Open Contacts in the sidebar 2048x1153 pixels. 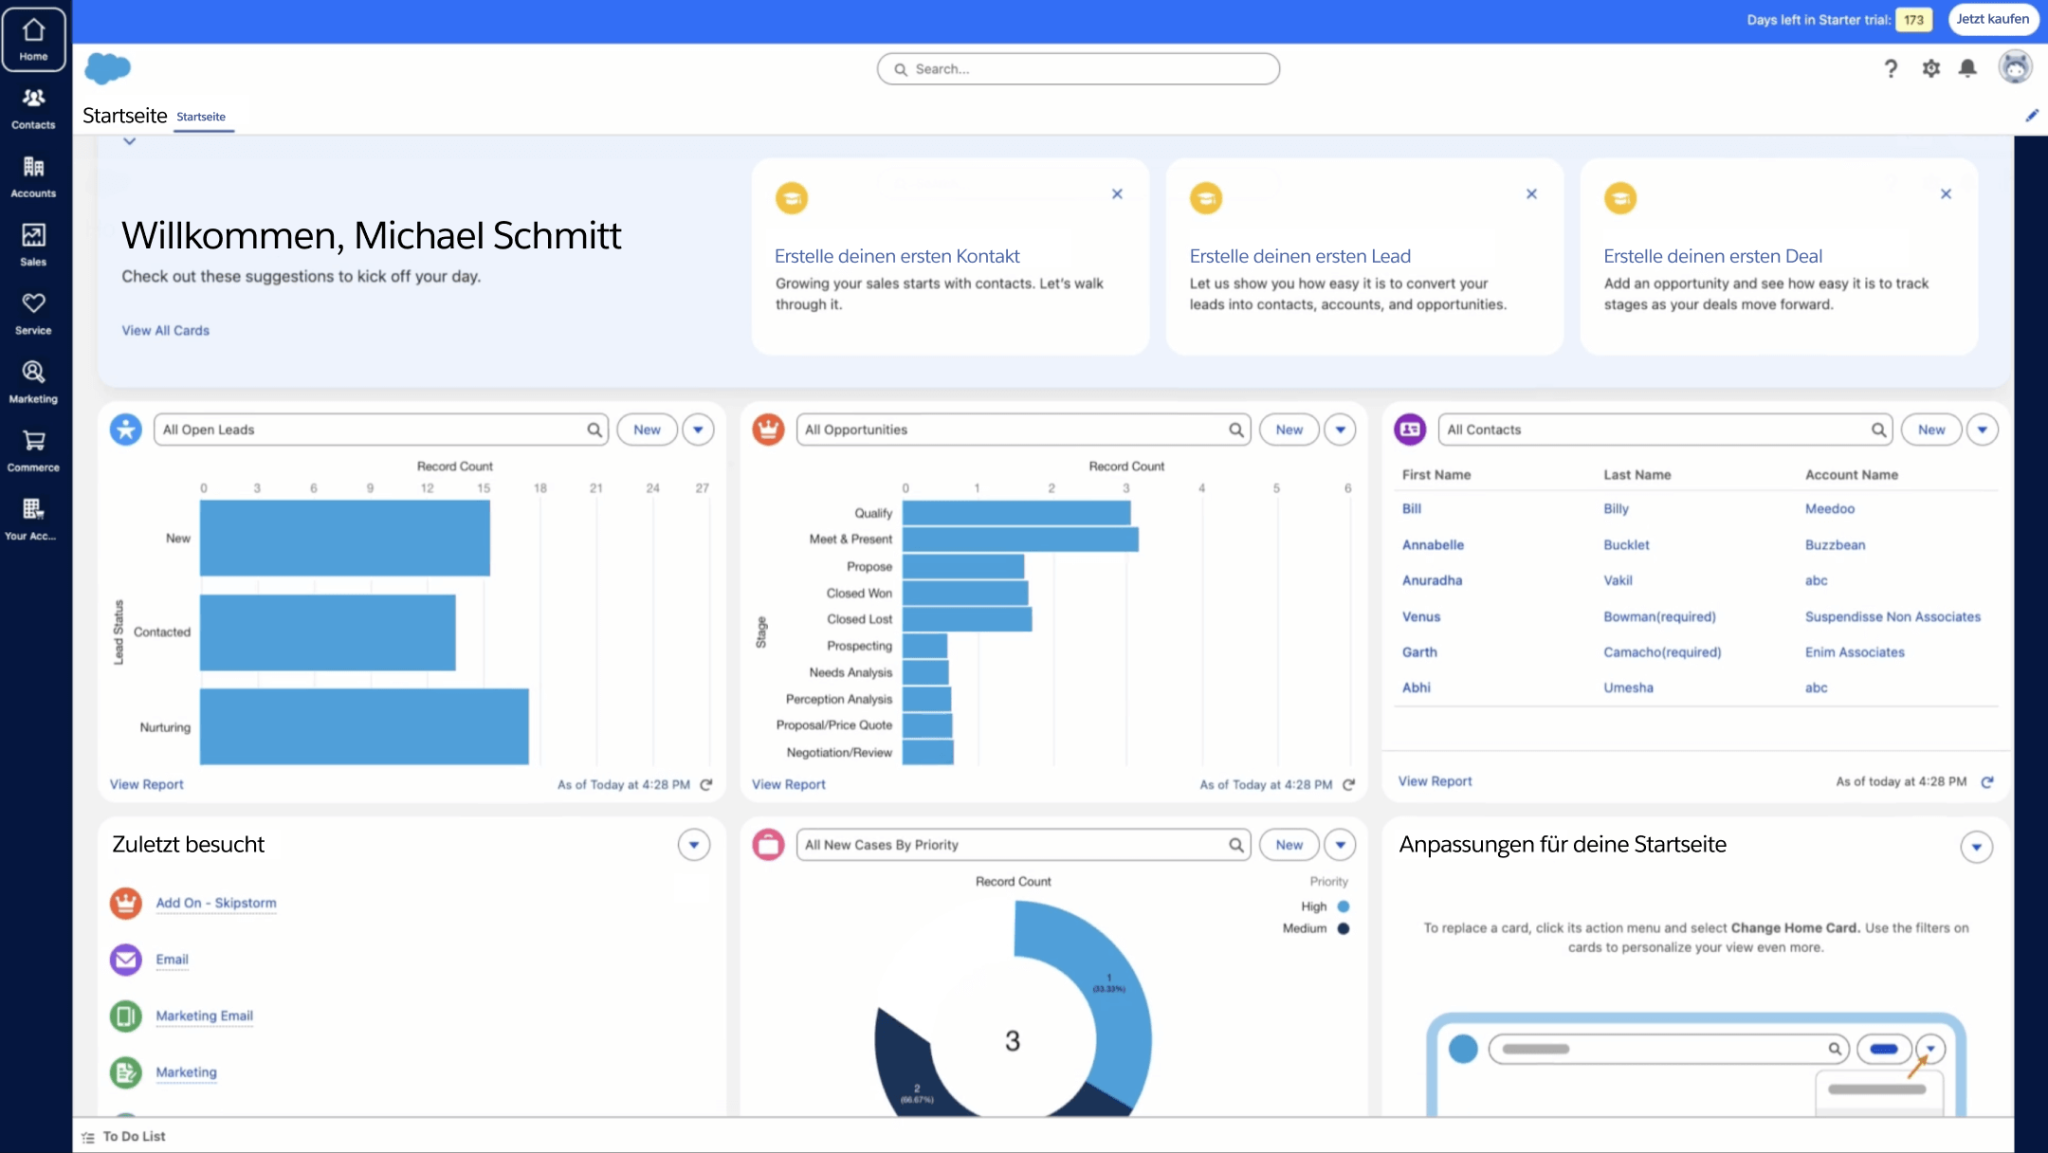[x=33, y=107]
